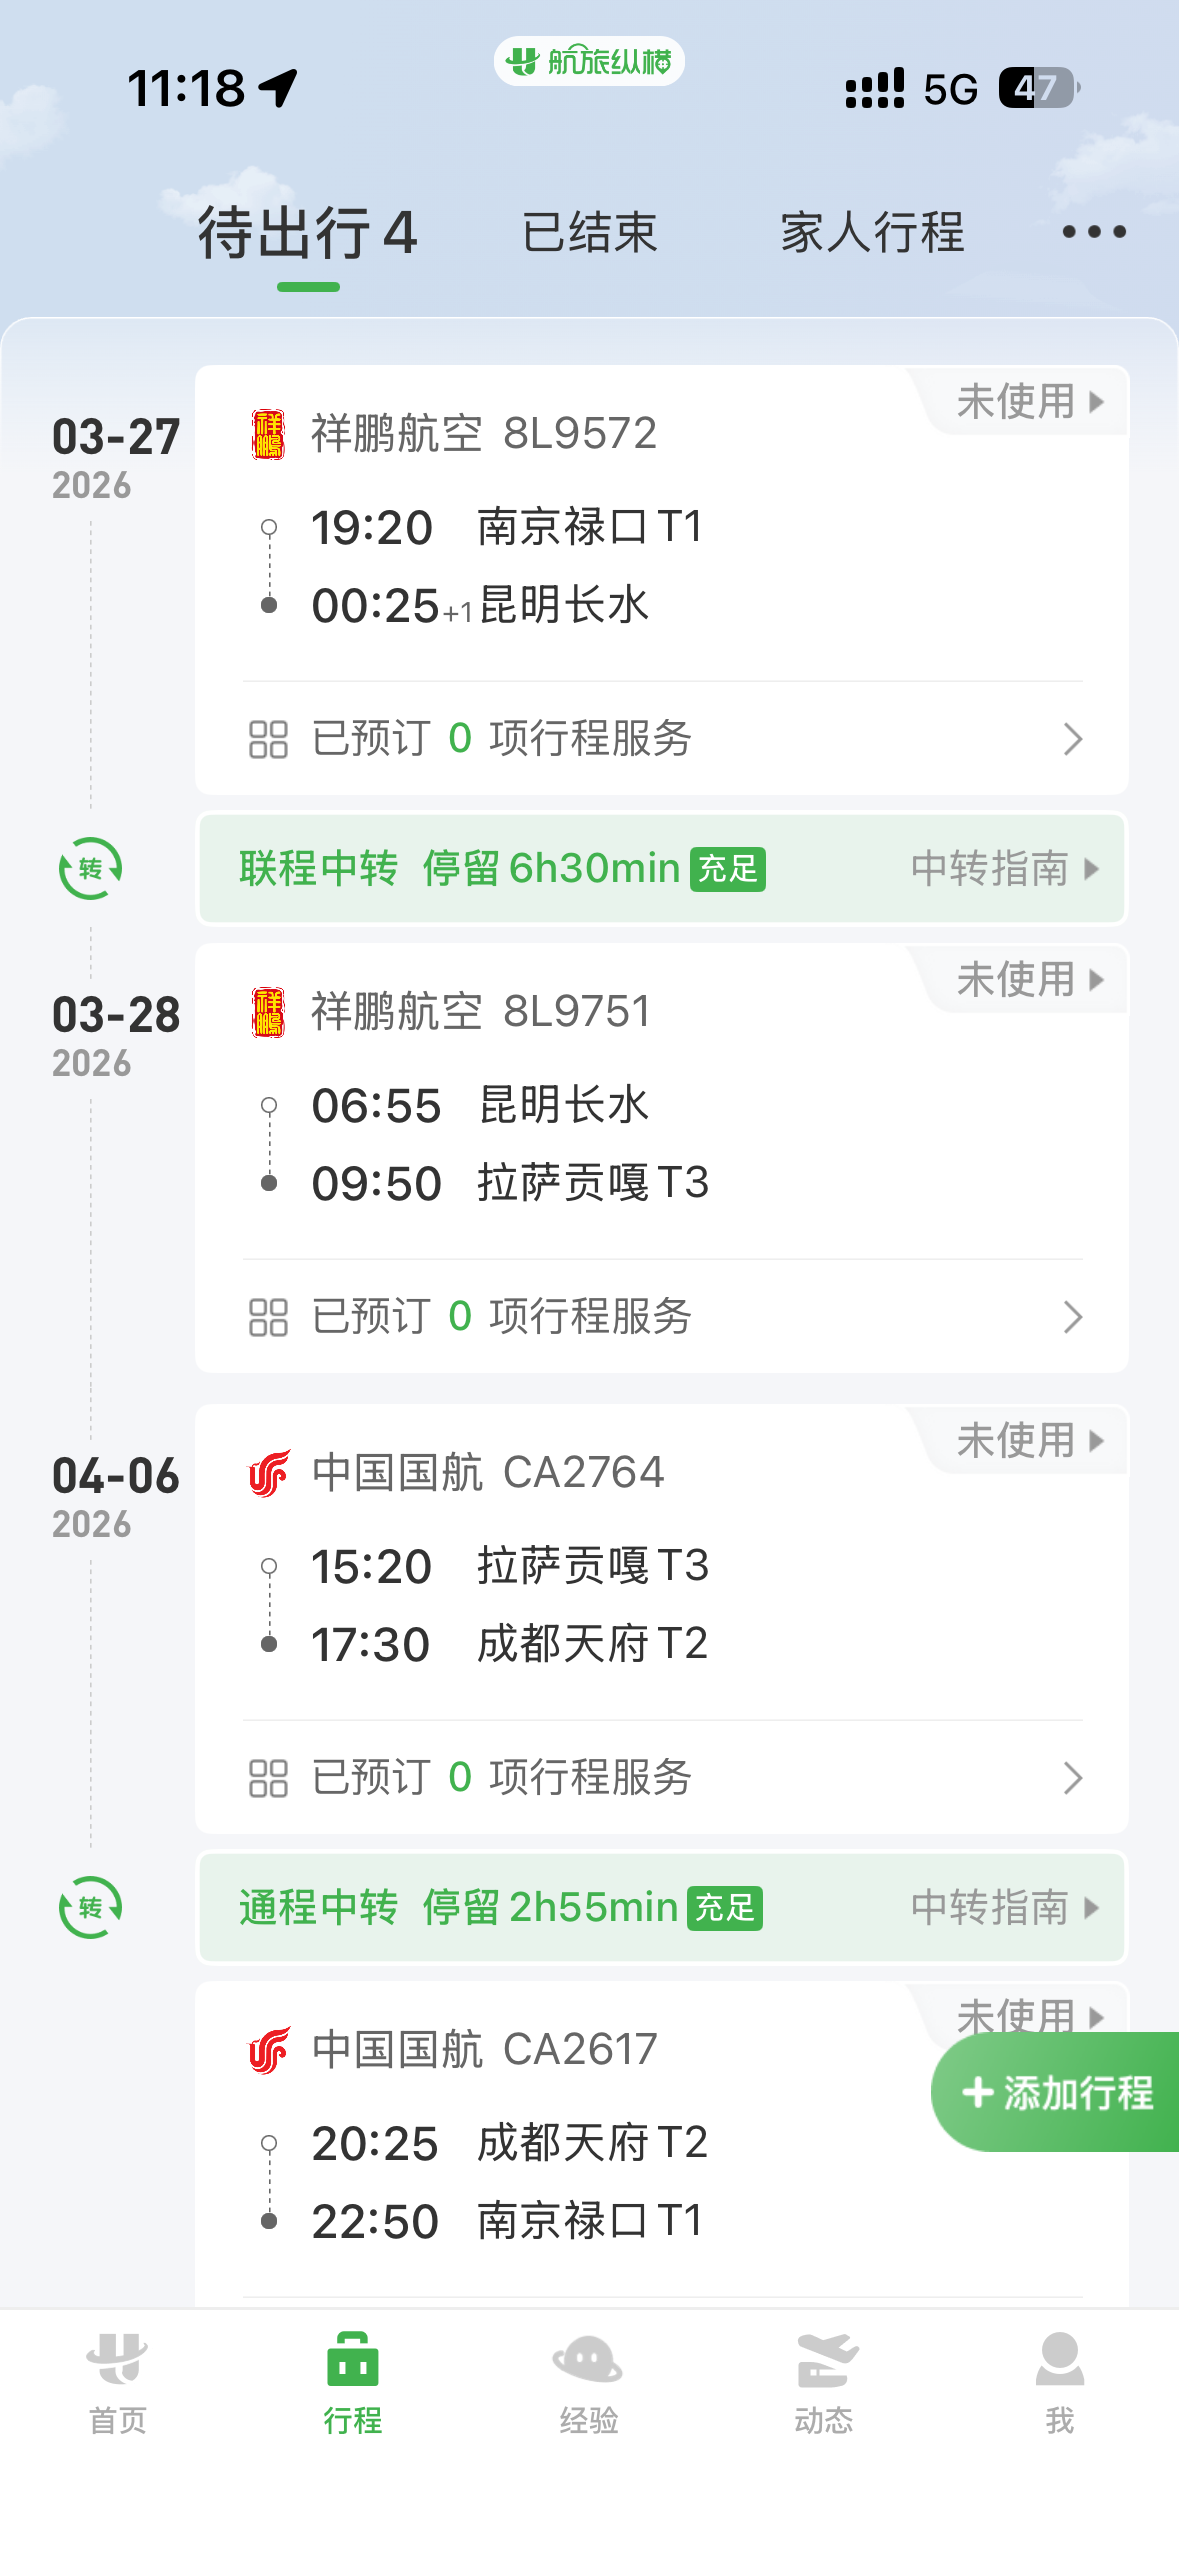Tap the 添加行程 add trip button
This screenshot has width=1179, height=2556.
point(1057,2092)
